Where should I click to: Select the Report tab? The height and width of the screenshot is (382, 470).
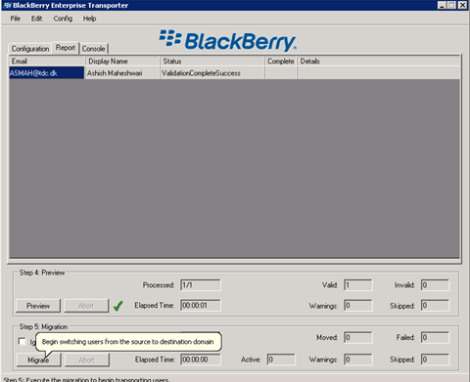(65, 48)
